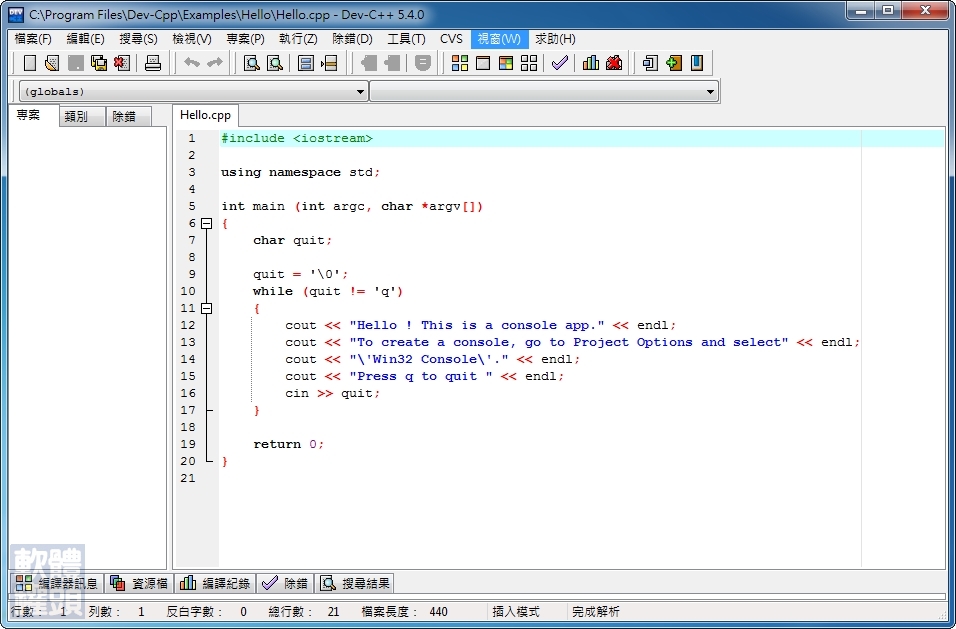The width and height of the screenshot is (956, 629).
Task: Click the "Press q to quit" string
Action: (x=421, y=377)
